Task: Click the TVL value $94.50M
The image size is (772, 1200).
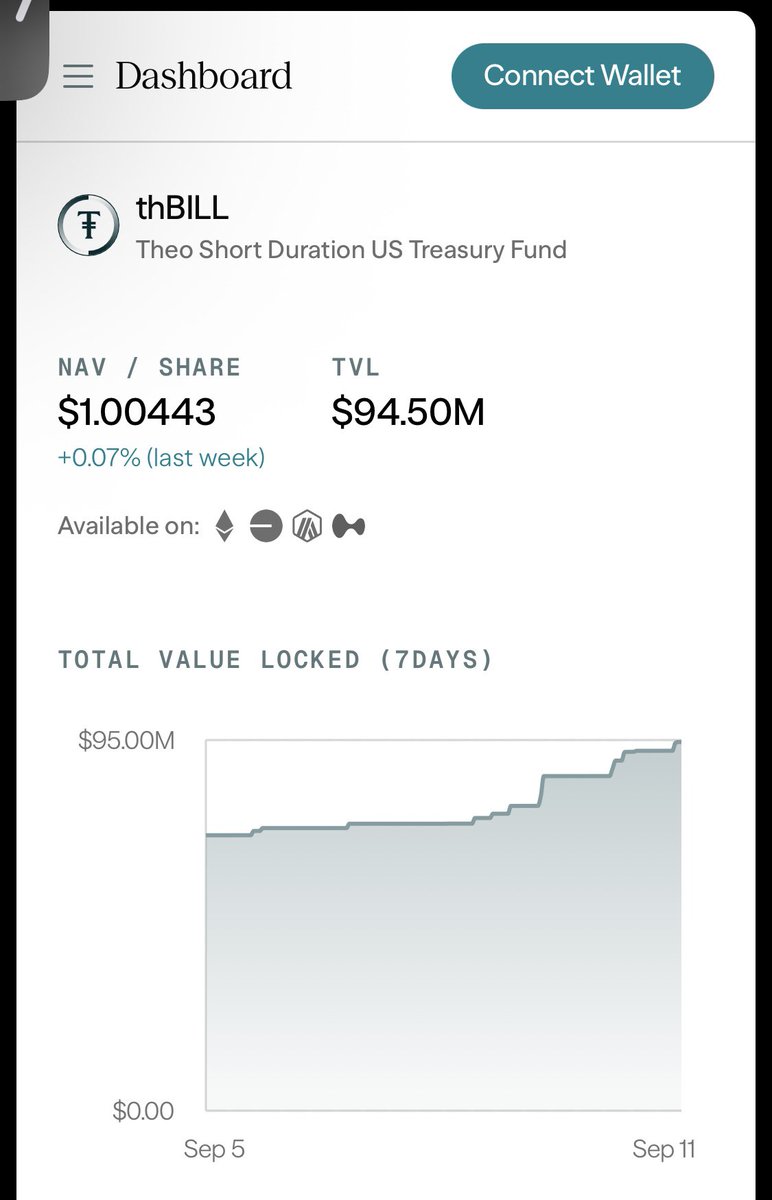Action: (408, 411)
